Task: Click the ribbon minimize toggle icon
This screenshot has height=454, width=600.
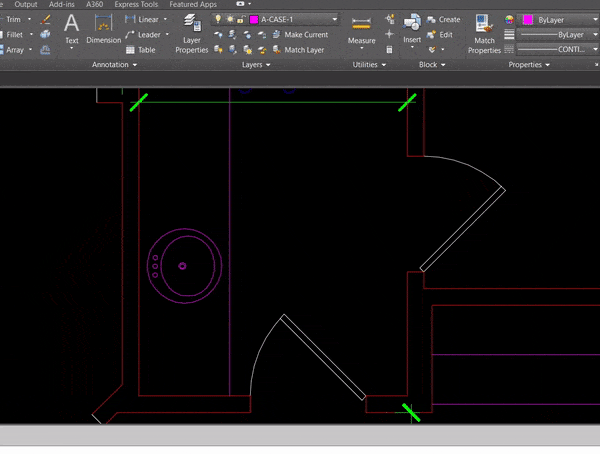Action: click(x=240, y=4)
